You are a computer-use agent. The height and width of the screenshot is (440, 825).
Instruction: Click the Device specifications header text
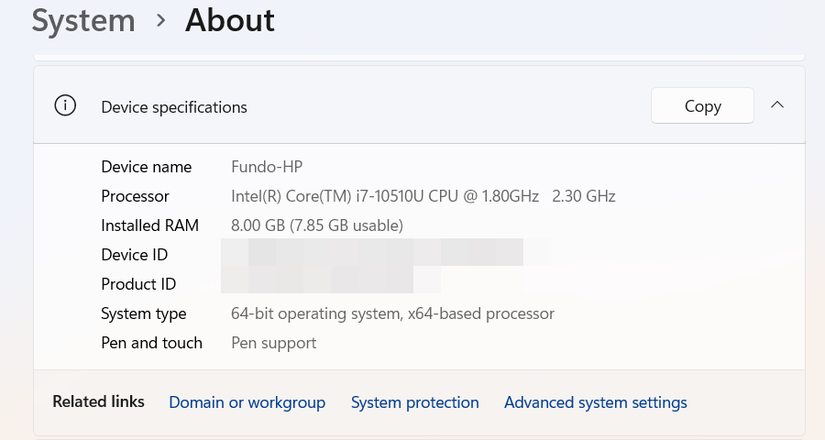174,107
